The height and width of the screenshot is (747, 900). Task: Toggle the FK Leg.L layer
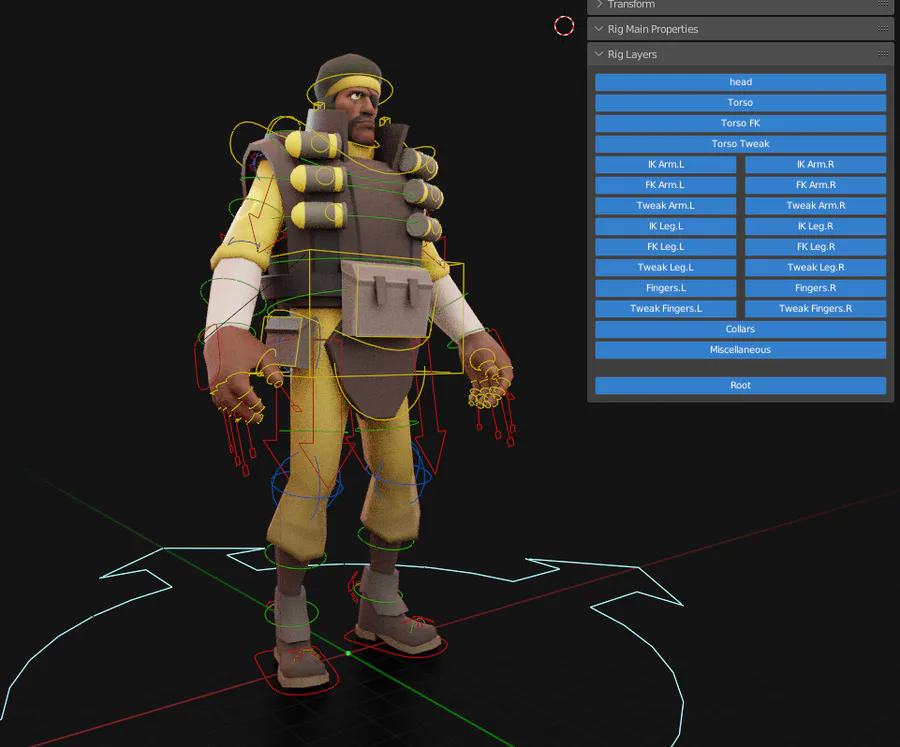(666, 247)
